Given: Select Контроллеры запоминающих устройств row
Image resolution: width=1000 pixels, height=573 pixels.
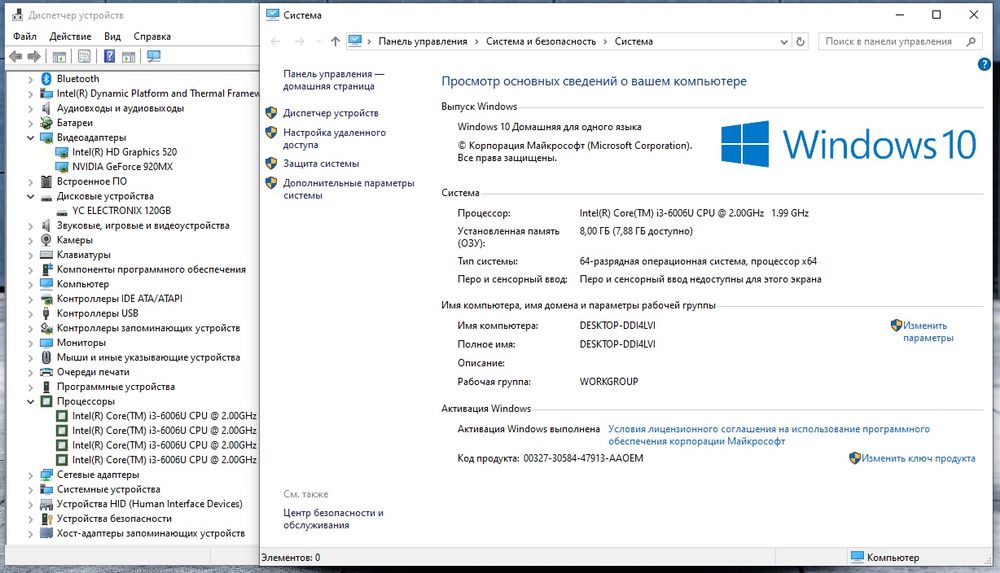Looking at the screenshot, I should pyautogui.click(x=148, y=328).
